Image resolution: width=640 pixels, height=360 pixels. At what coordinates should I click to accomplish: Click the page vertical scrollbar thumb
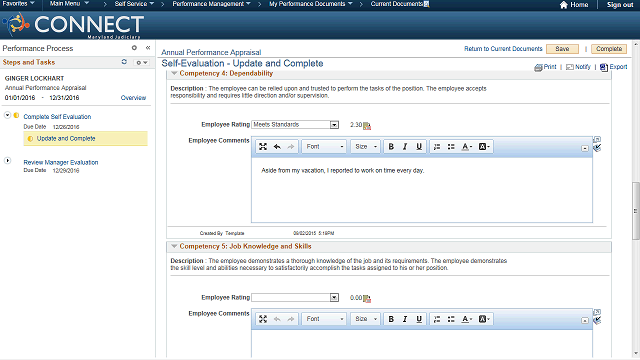[636, 211]
